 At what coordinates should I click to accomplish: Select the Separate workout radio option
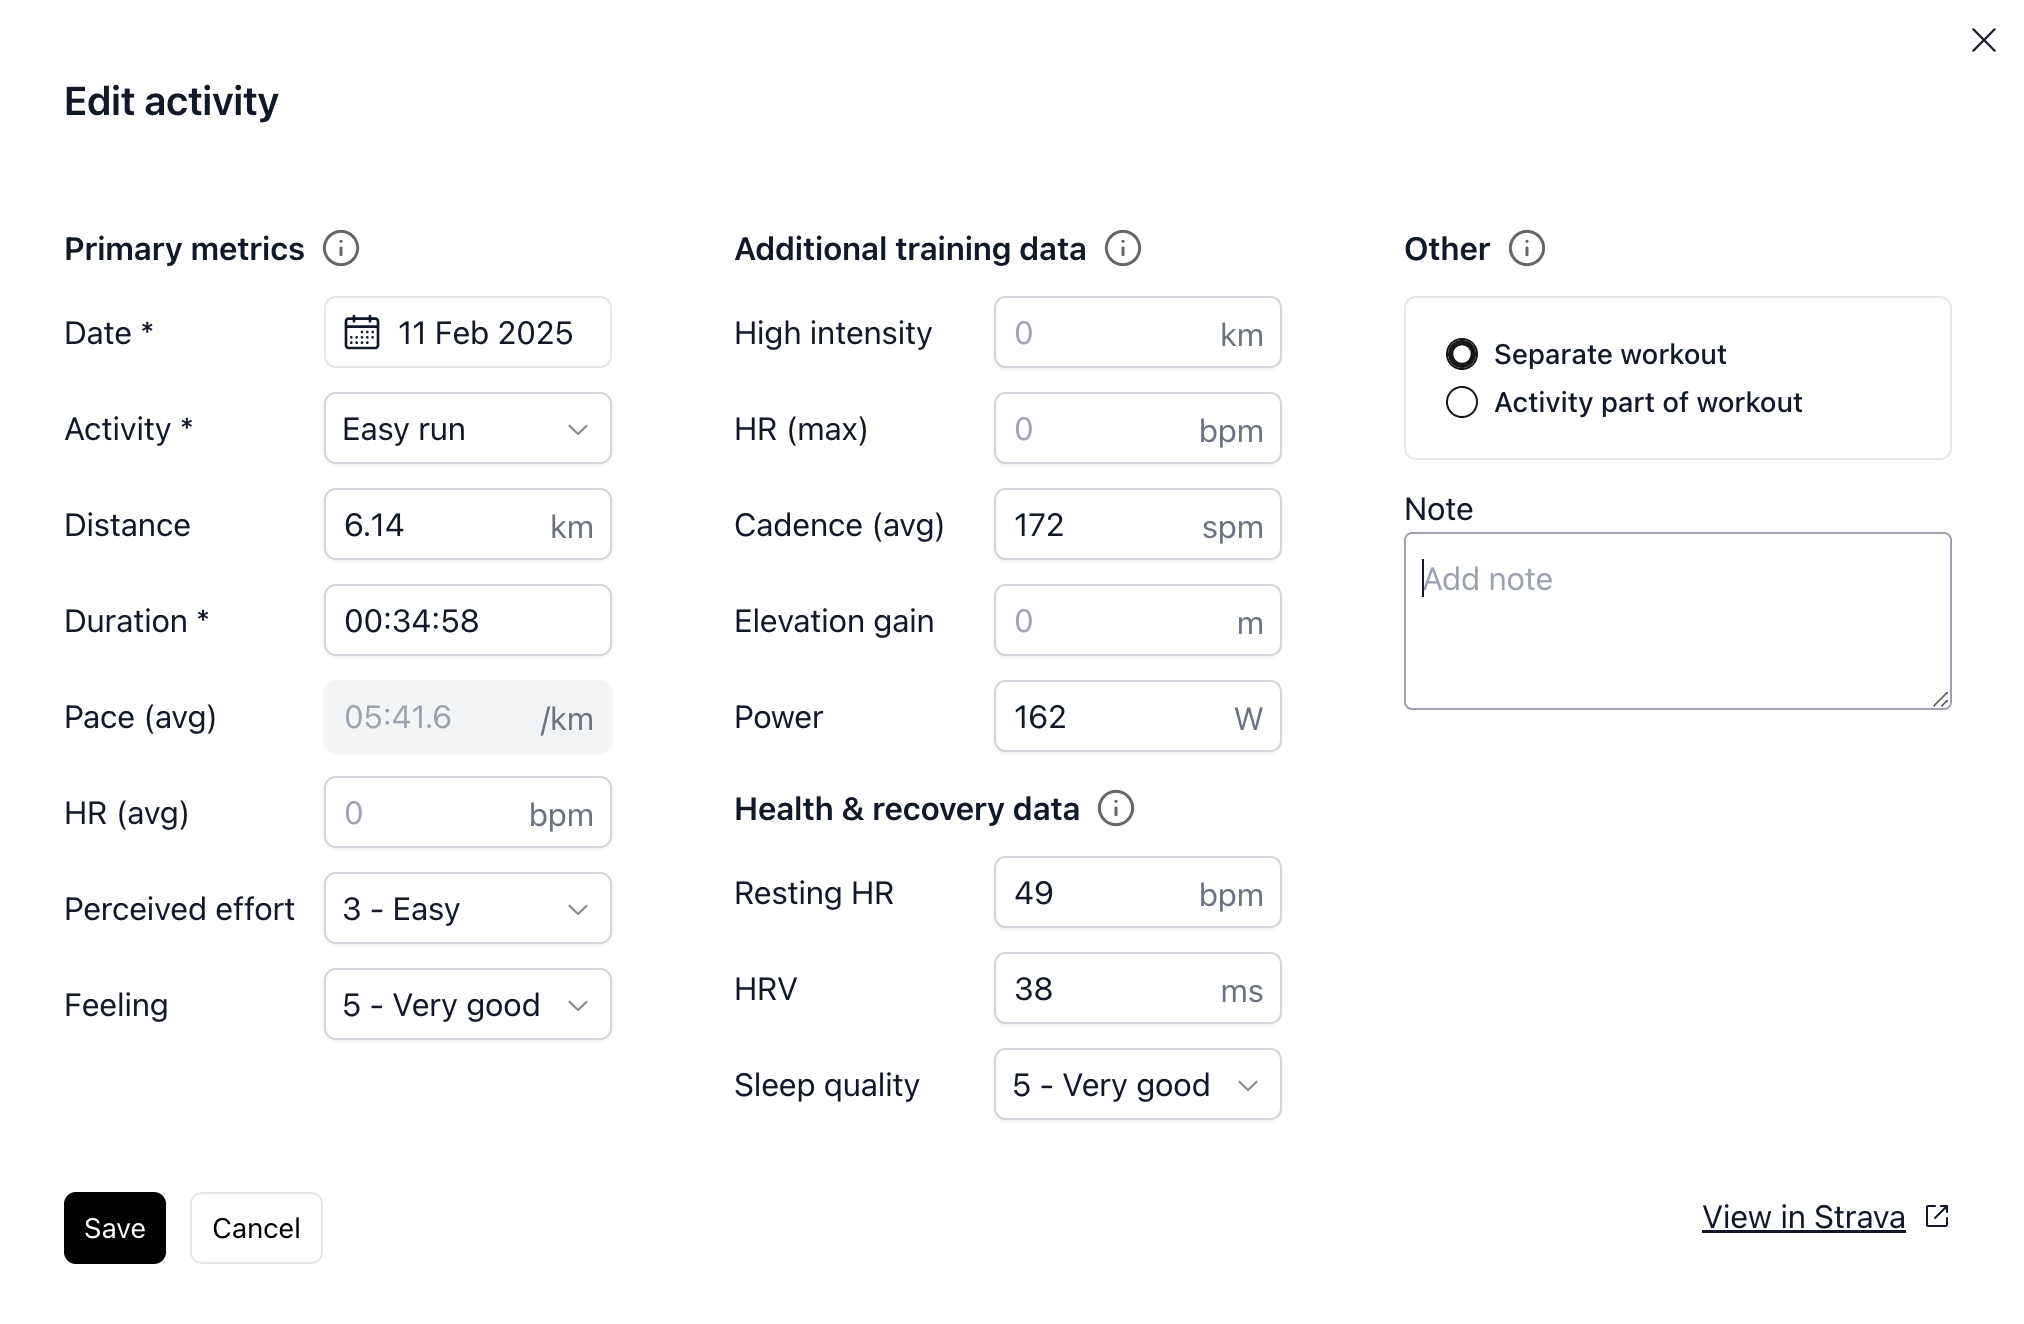point(1462,354)
